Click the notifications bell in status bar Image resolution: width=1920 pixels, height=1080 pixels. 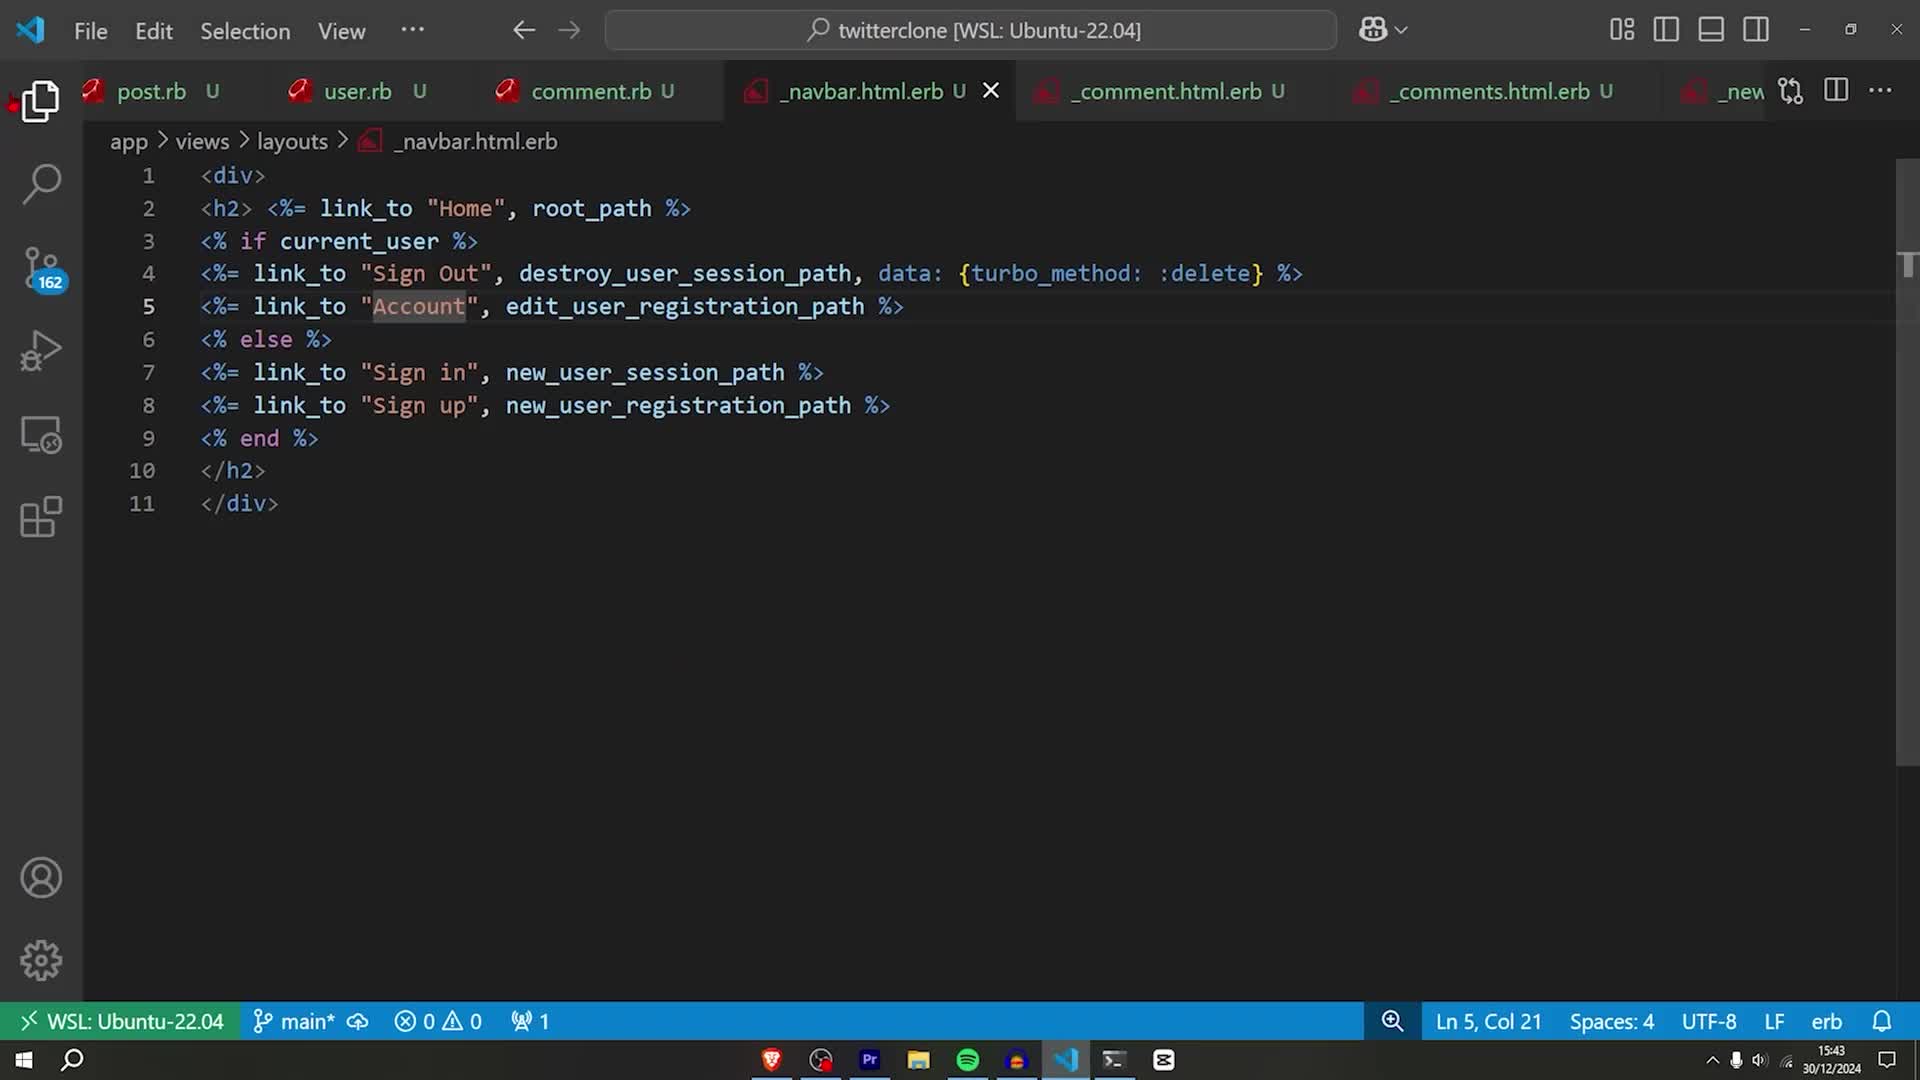[1882, 1021]
